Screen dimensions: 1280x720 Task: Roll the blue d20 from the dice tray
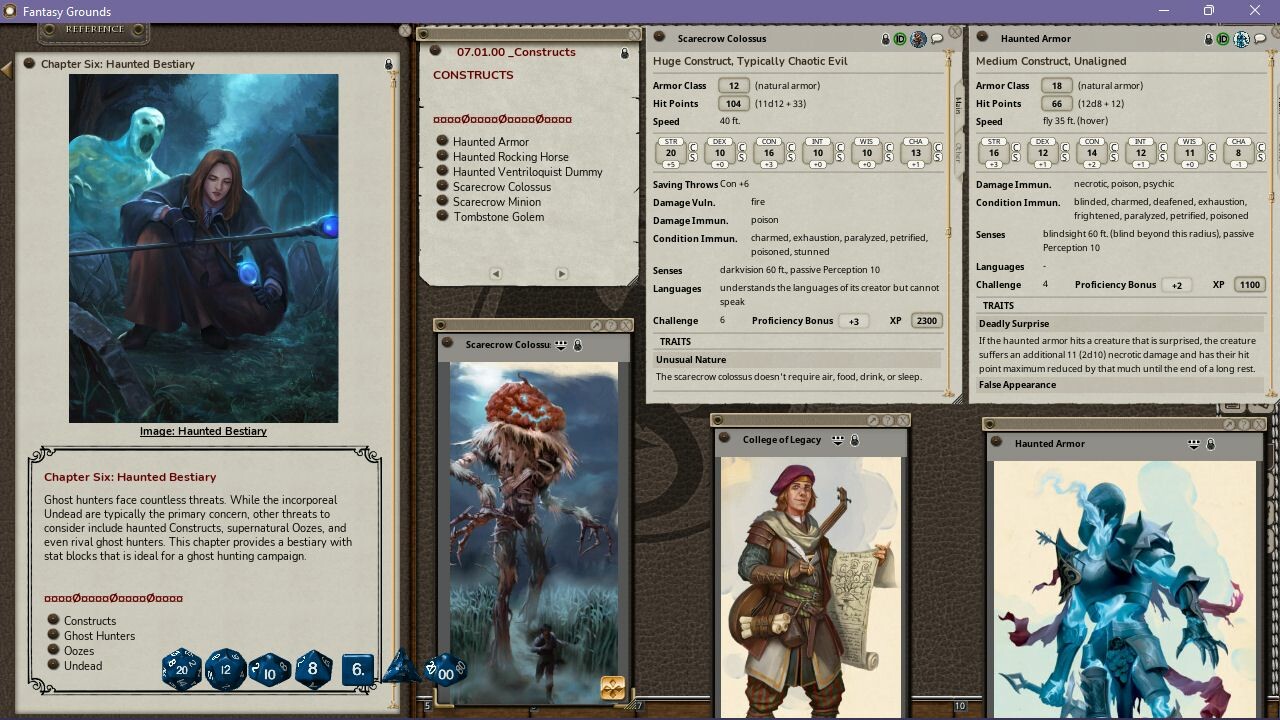[x=181, y=671]
